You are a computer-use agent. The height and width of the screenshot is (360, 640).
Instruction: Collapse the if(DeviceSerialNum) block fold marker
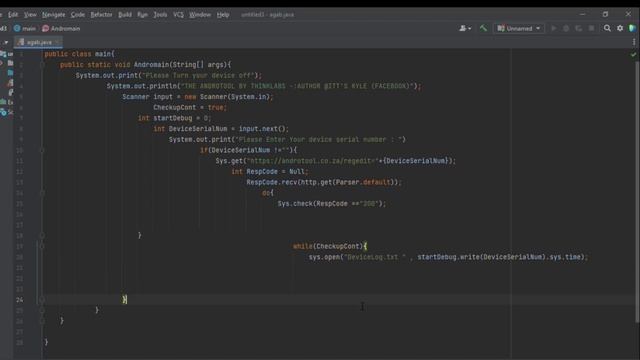point(42,150)
